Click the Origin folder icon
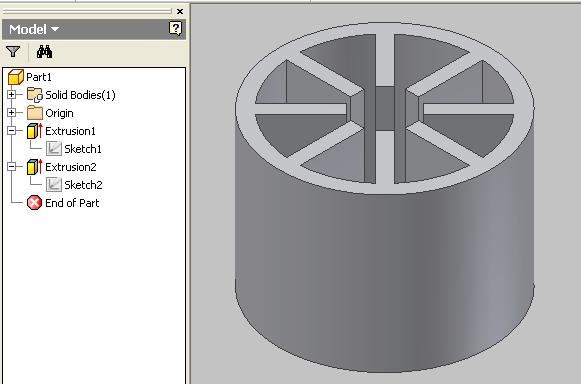581x384 pixels. click(x=35, y=113)
